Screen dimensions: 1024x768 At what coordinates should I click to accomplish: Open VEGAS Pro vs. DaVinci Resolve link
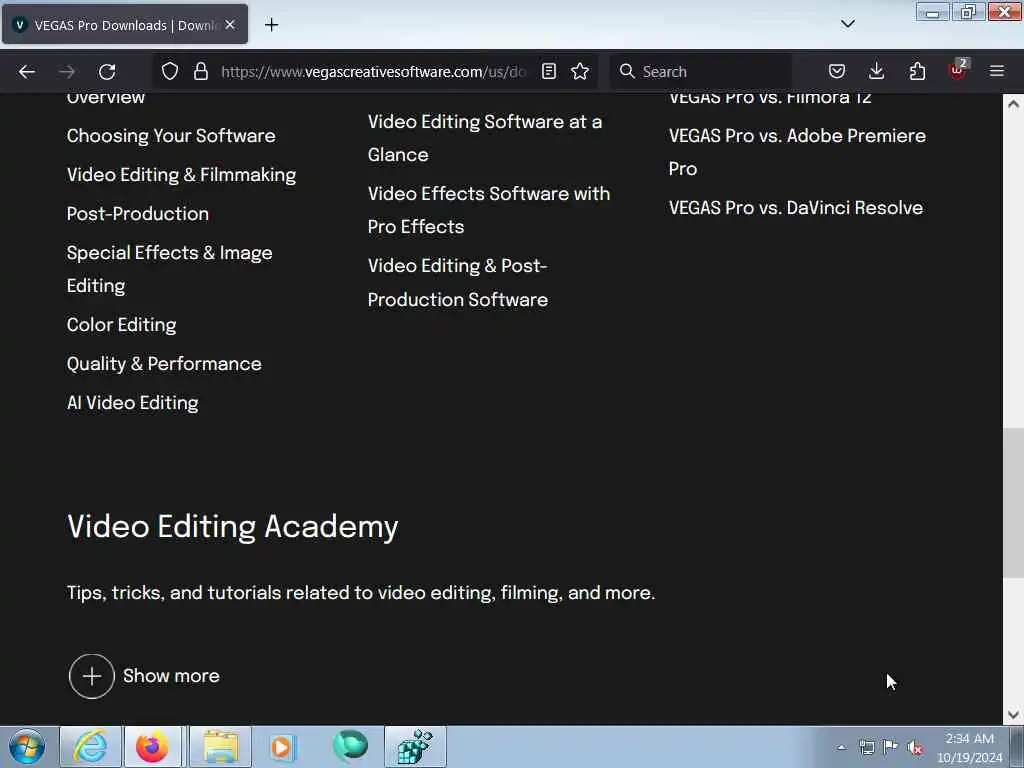click(795, 208)
